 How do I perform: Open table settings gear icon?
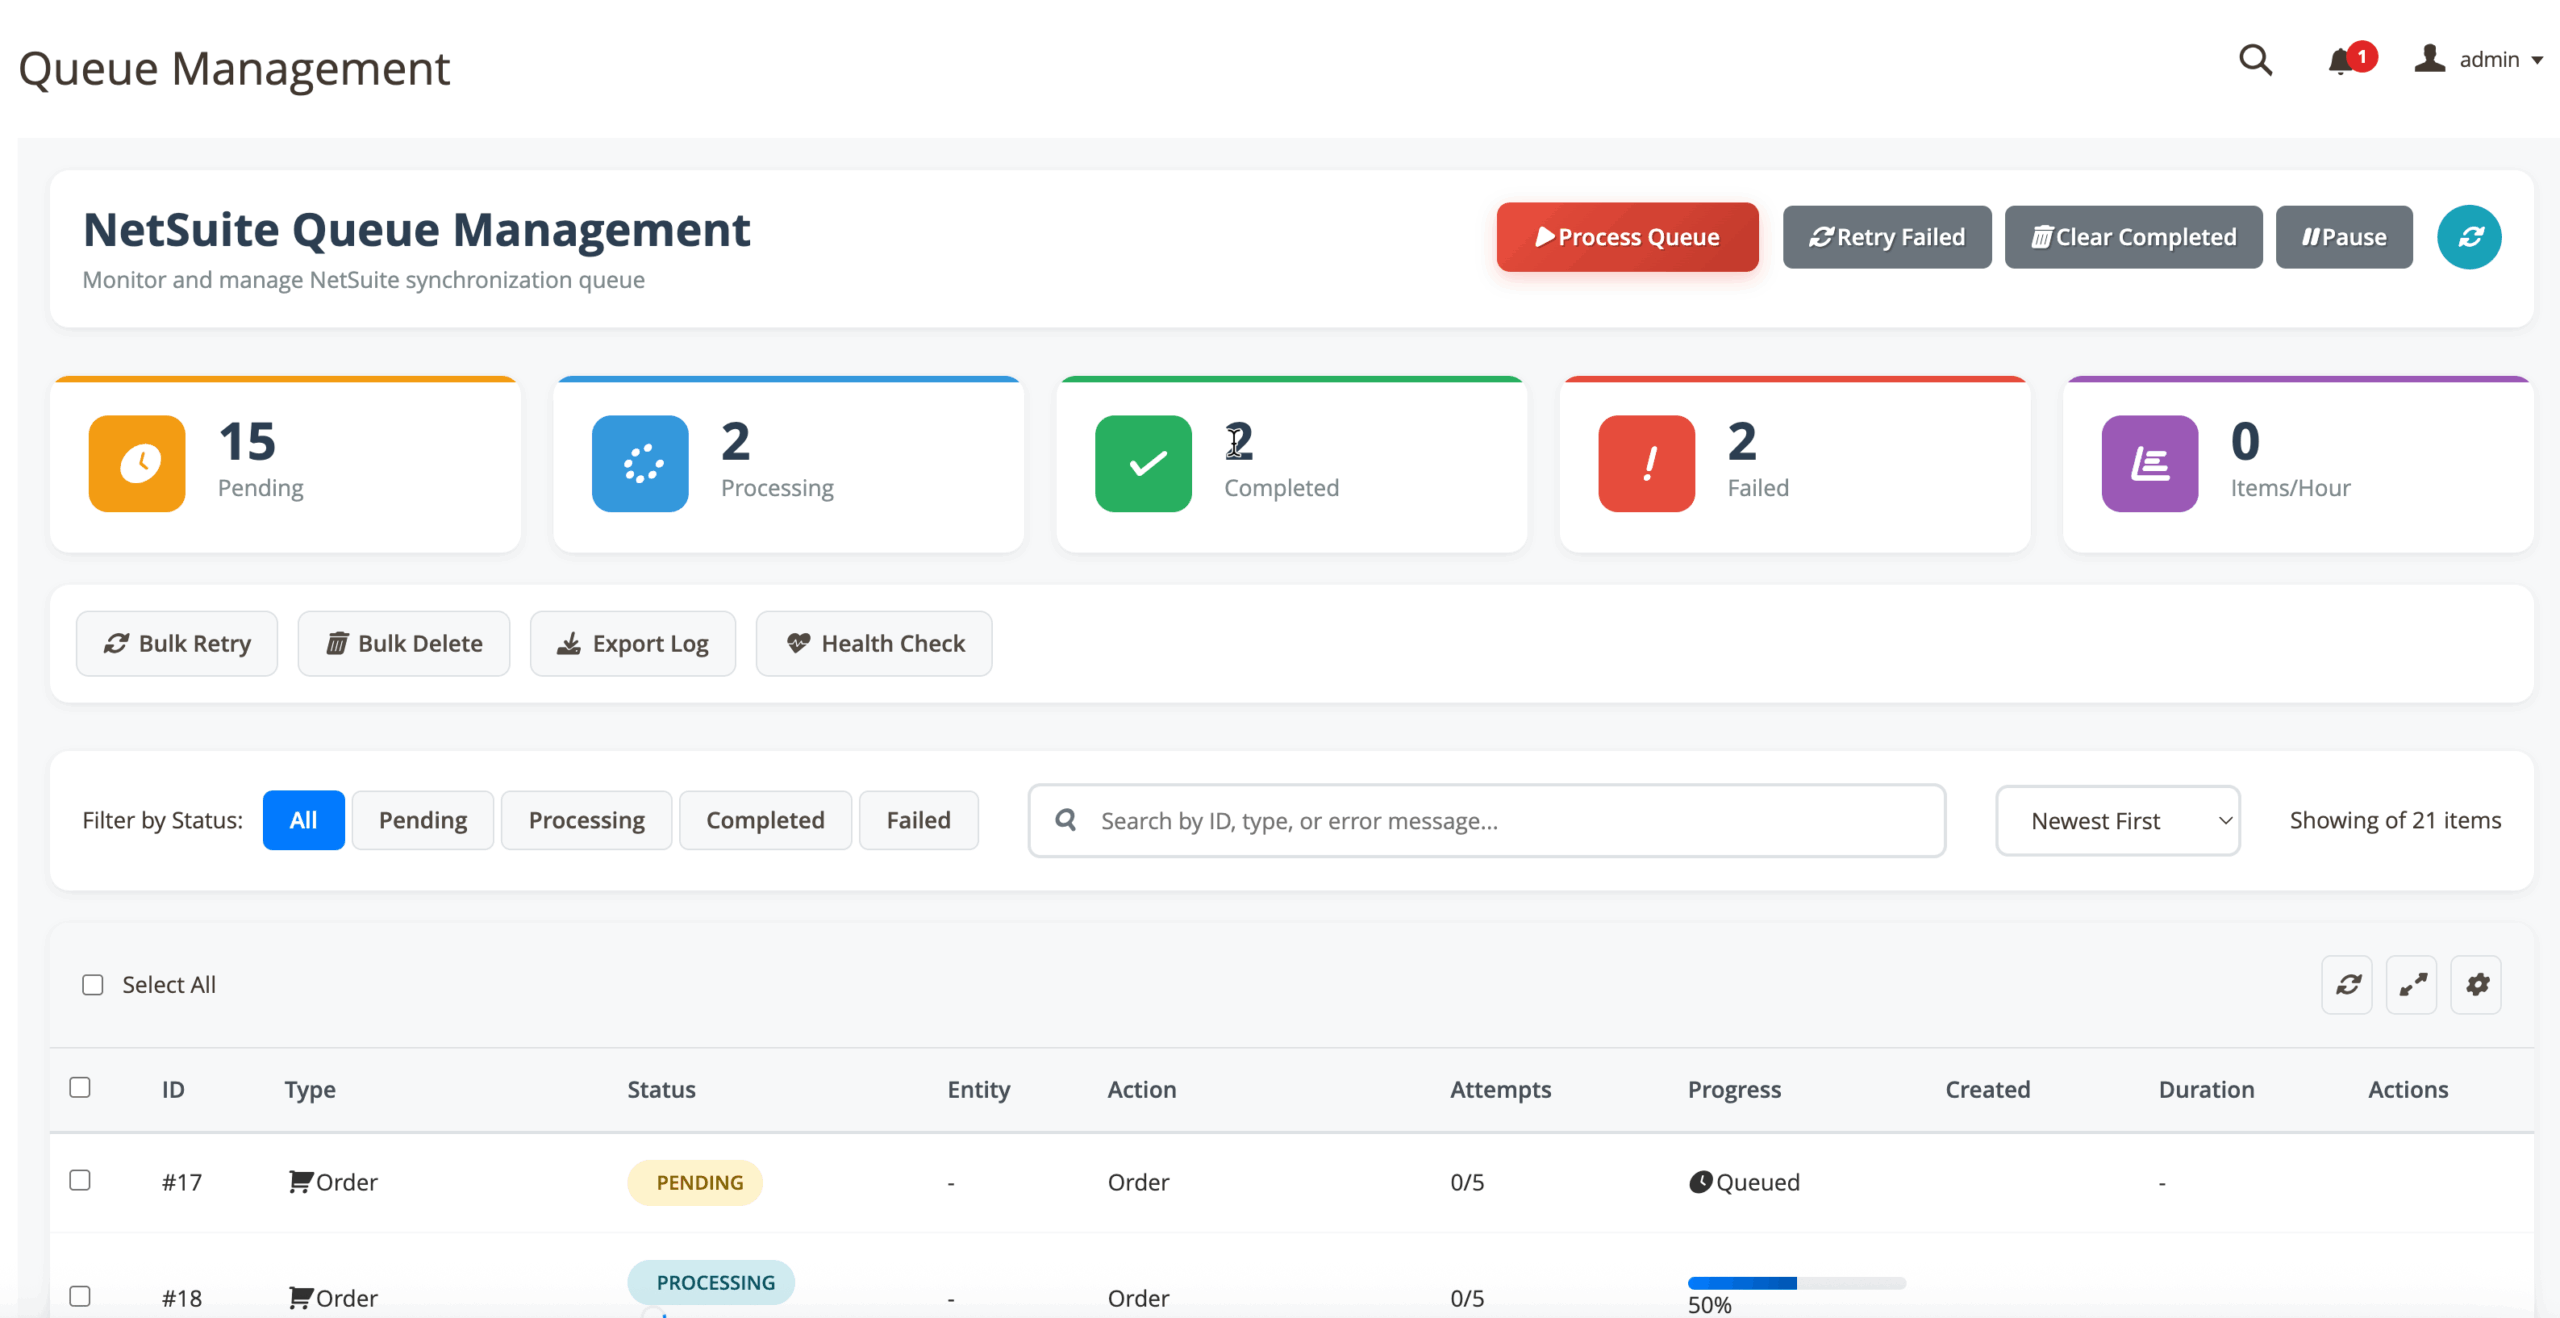tap(2477, 985)
